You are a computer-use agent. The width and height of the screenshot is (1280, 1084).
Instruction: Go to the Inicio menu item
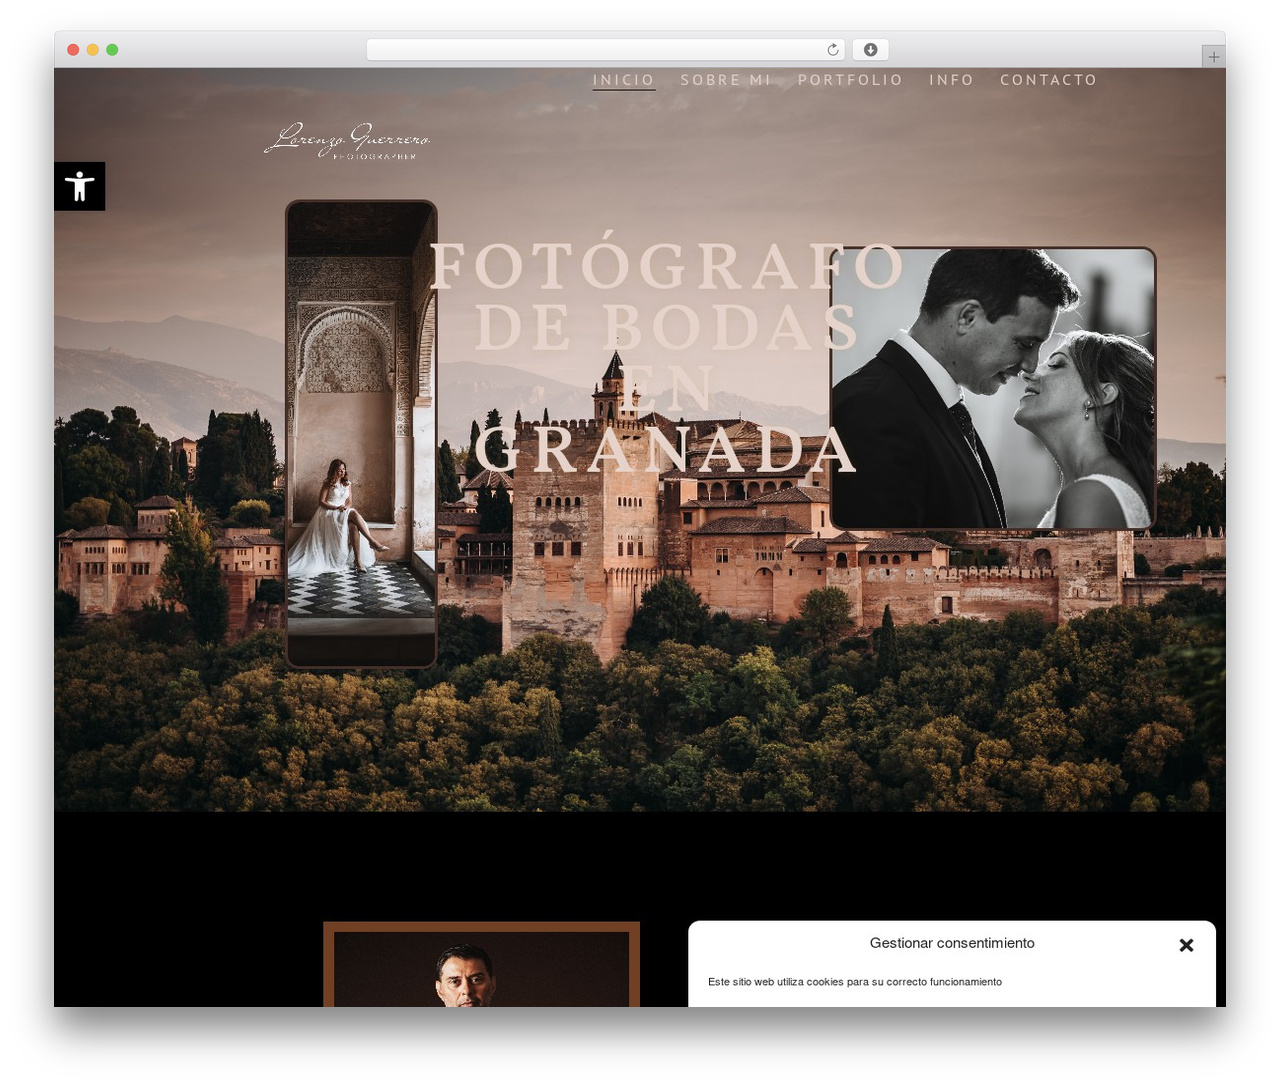(x=624, y=80)
